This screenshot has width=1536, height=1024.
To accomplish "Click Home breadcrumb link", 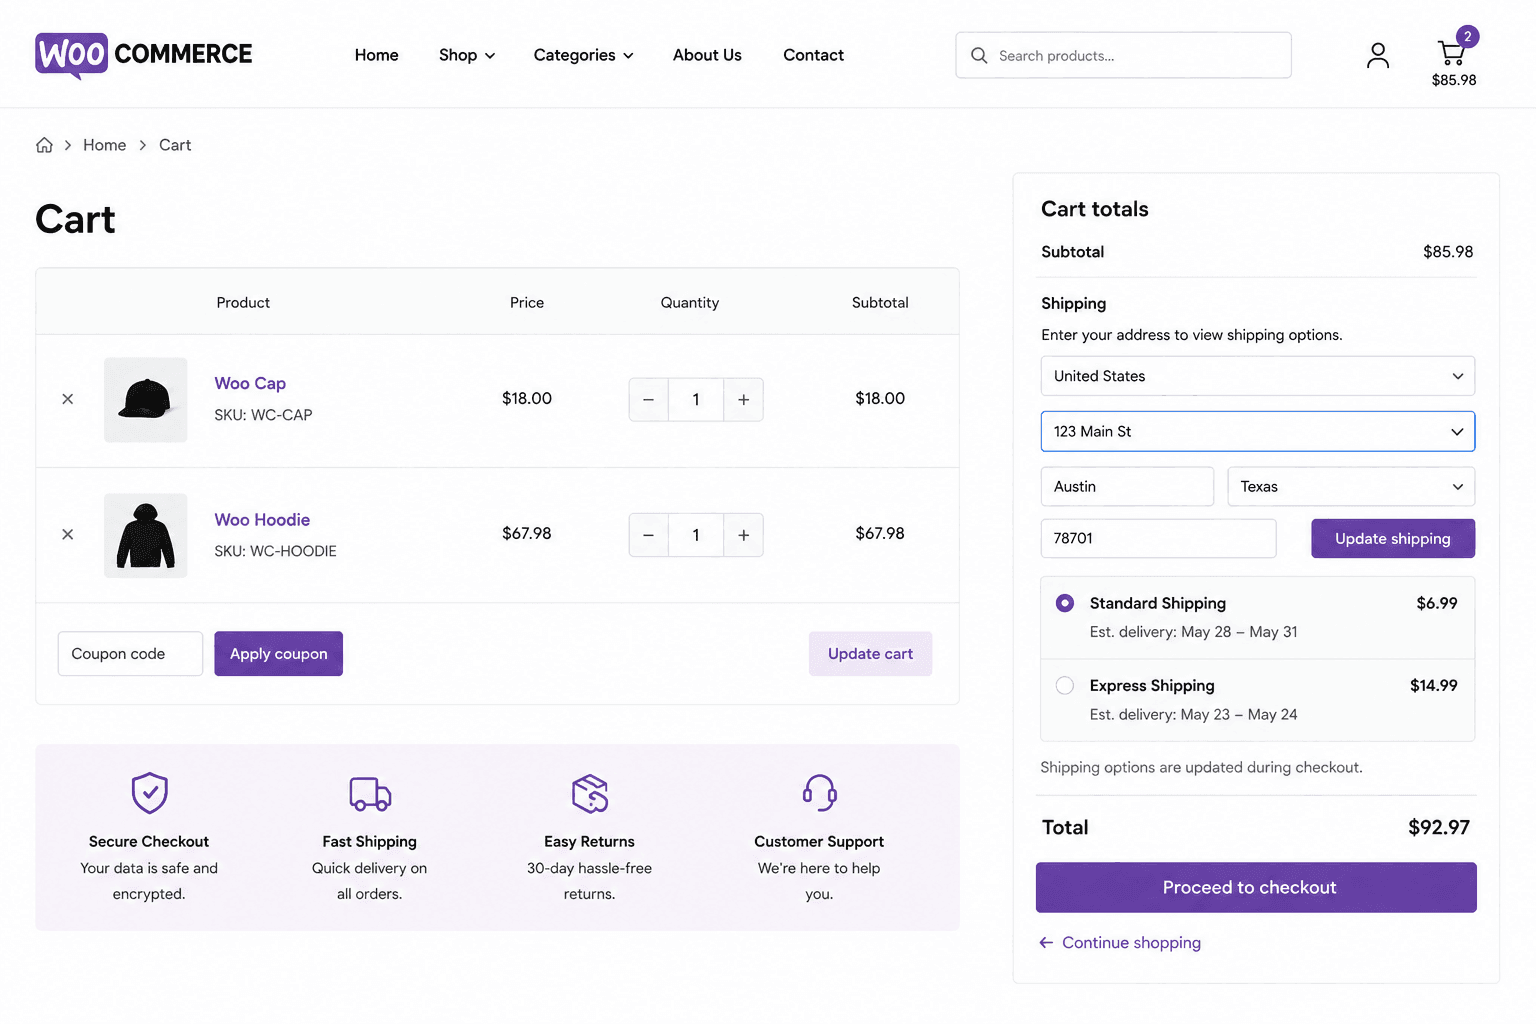I will 105,145.
